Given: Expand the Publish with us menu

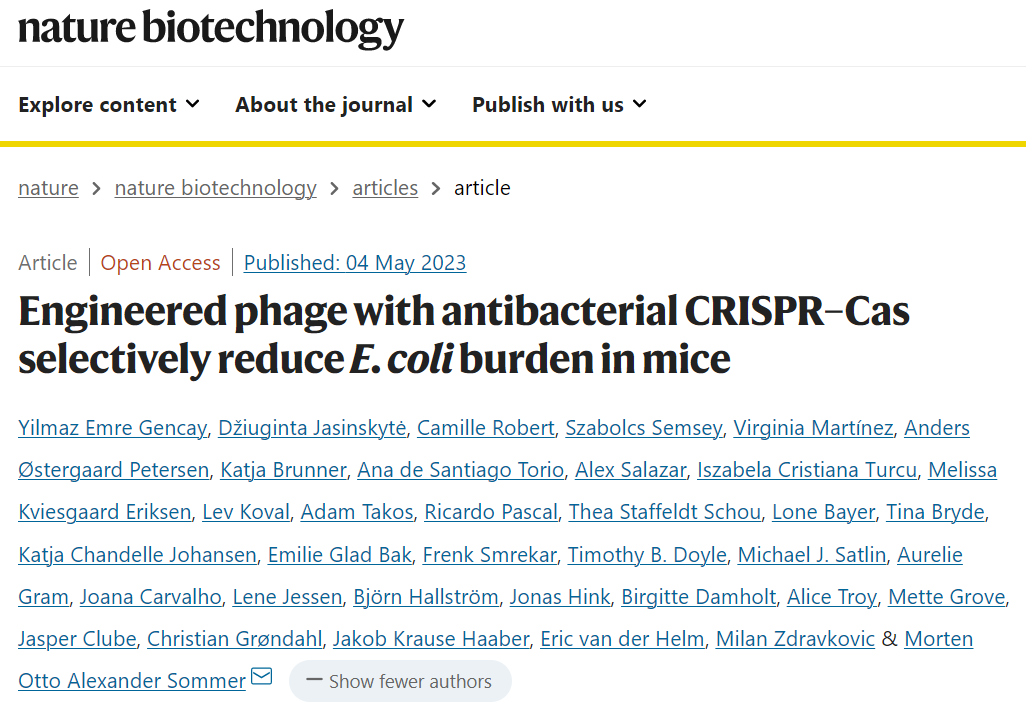Looking at the screenshot, I should (559, 105).
